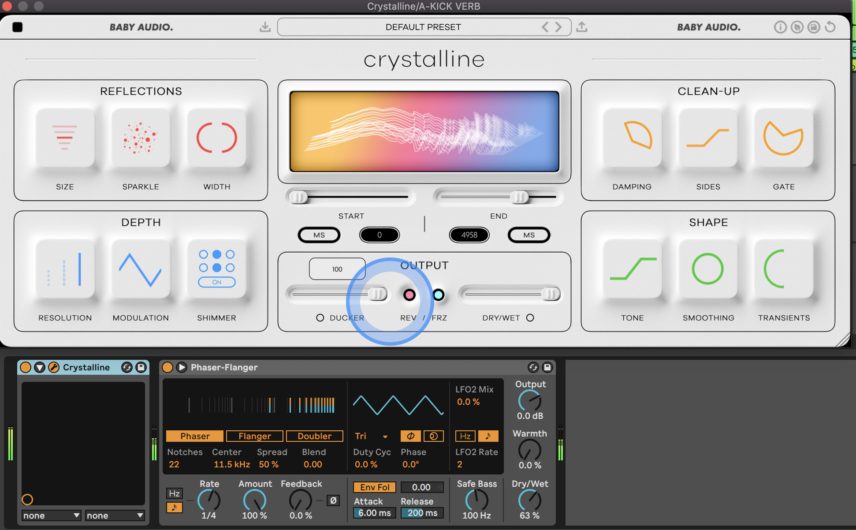Go to the next preset arrow
The height and width of the screenshot is (530, 856).
[558, 27]
